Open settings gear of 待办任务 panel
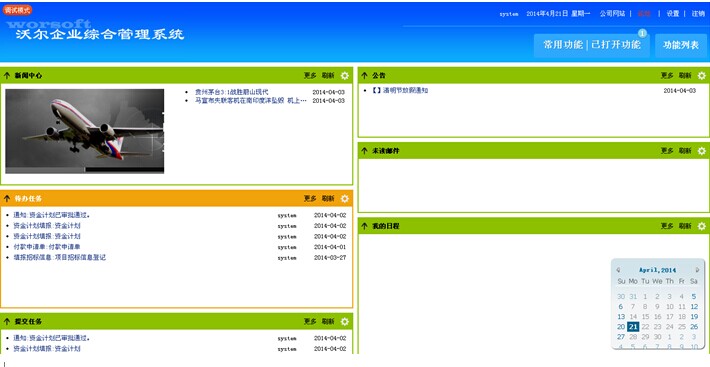This screenshot has height=367, width=710. [x=345, y=199]
